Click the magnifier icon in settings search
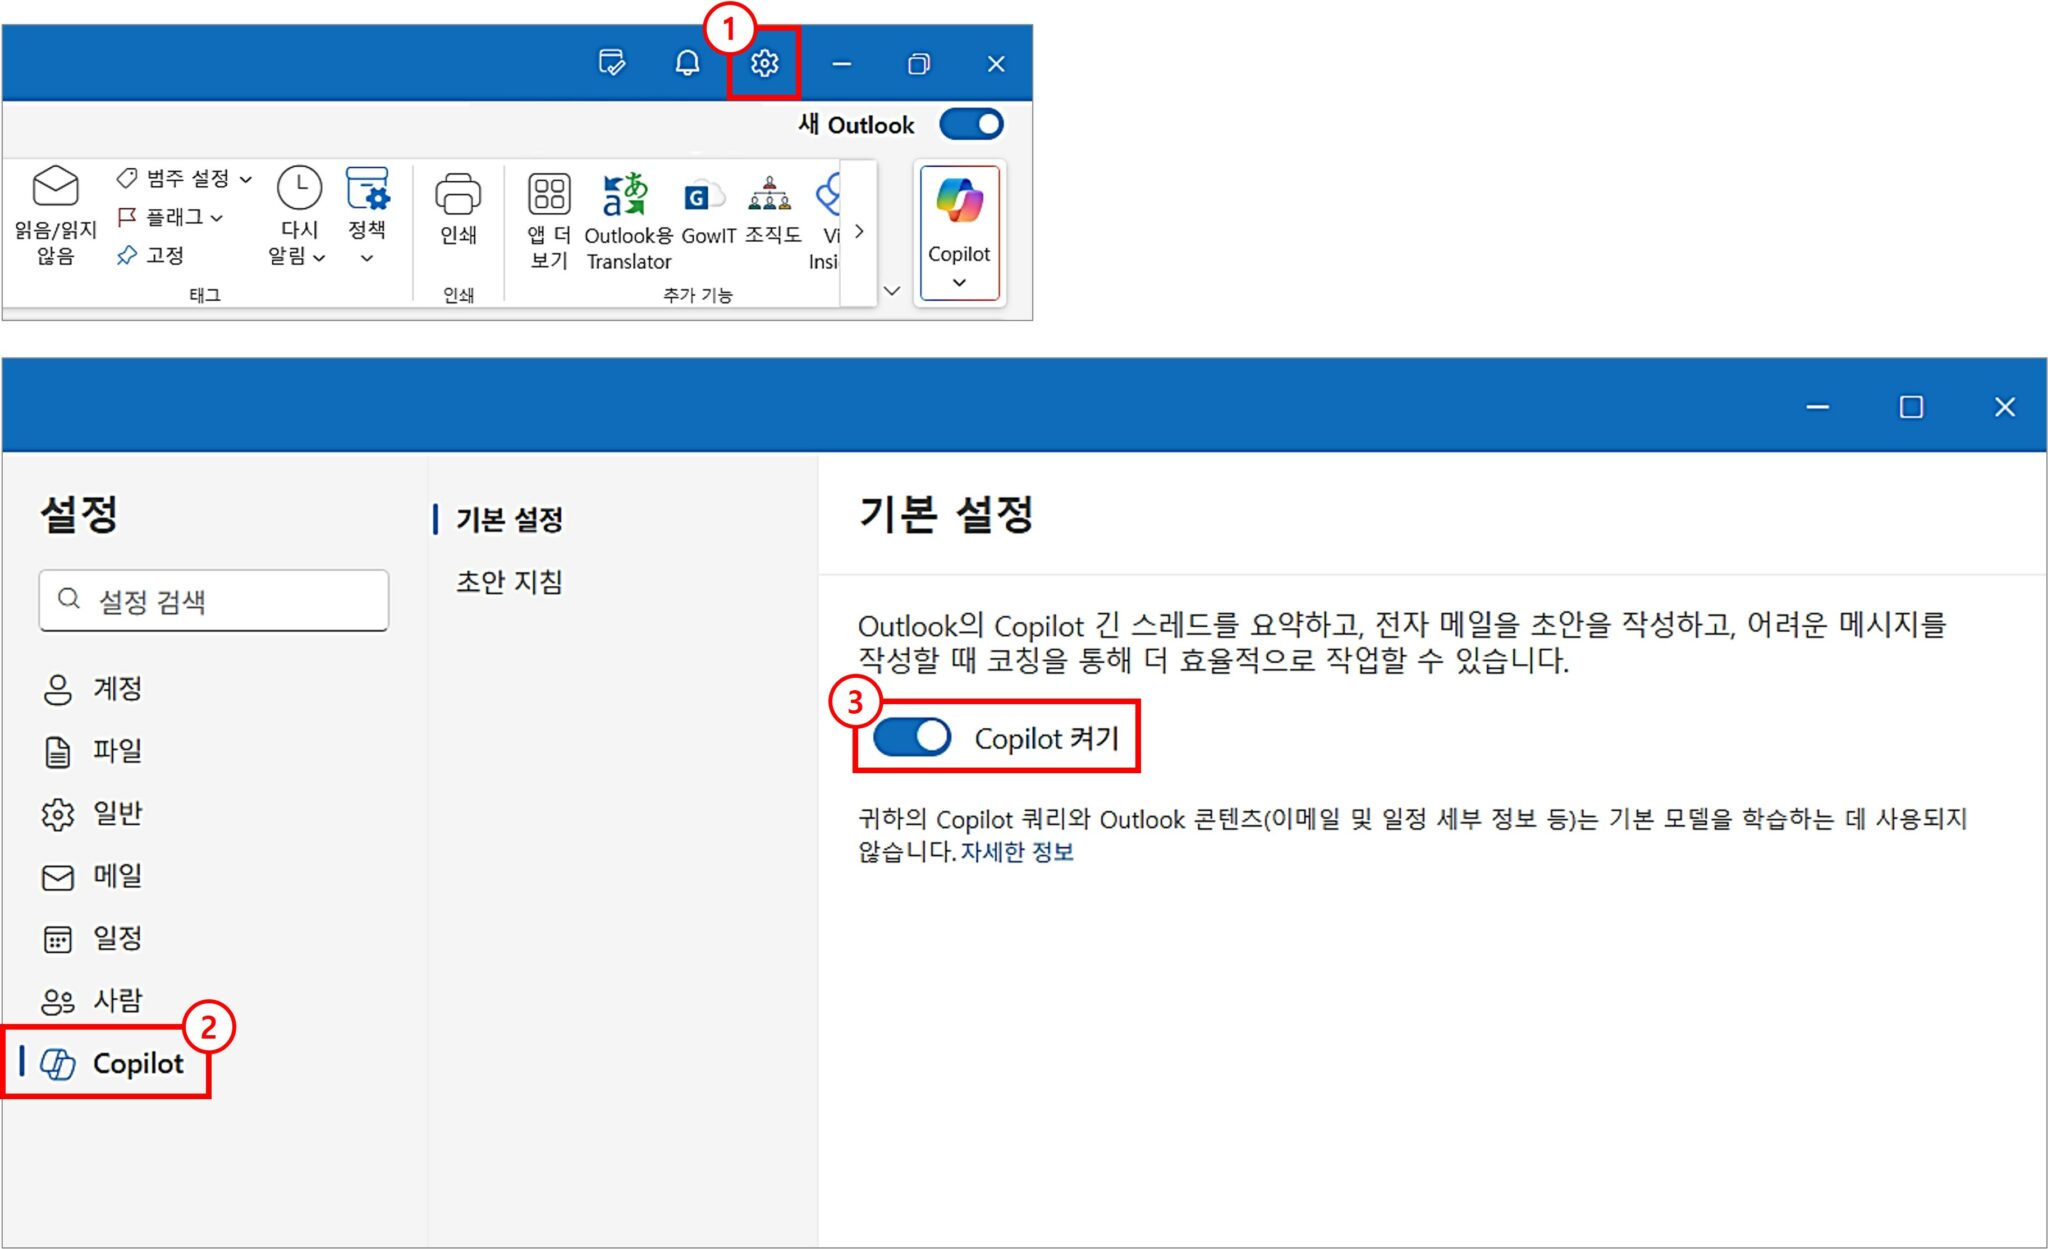This screenshot has height=1249, width=2048. tap(69, 599)
